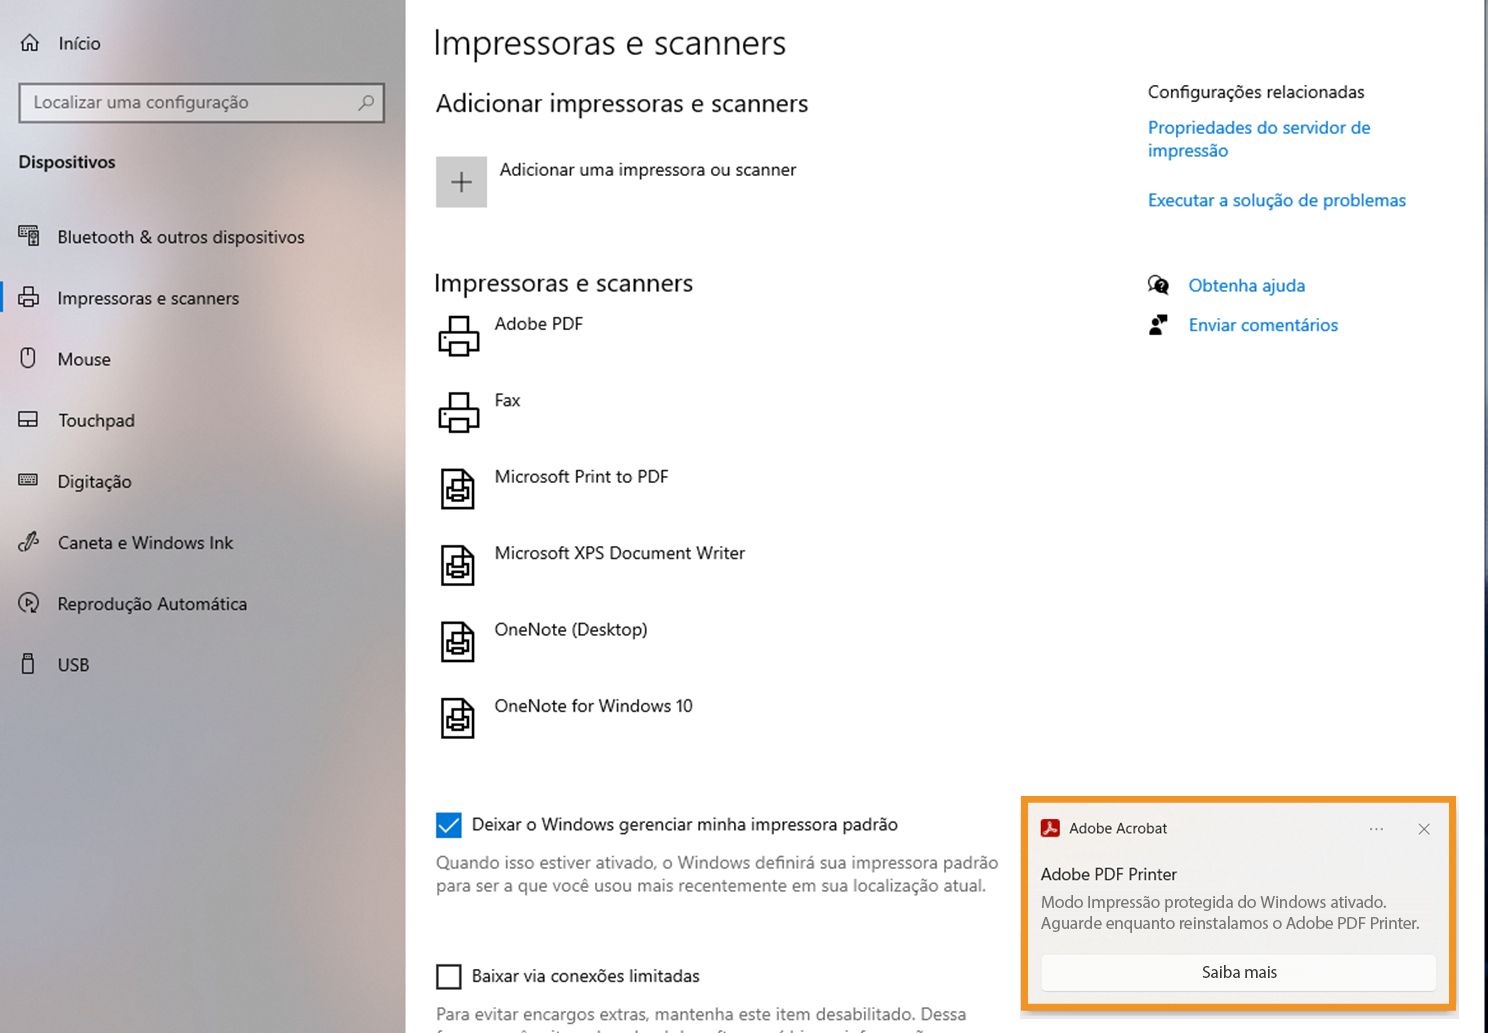Select the Bluetooth & outros dispositivos icon
Image resolution: width=1488 pixels, height=1033 pixels.
[28, 236]
